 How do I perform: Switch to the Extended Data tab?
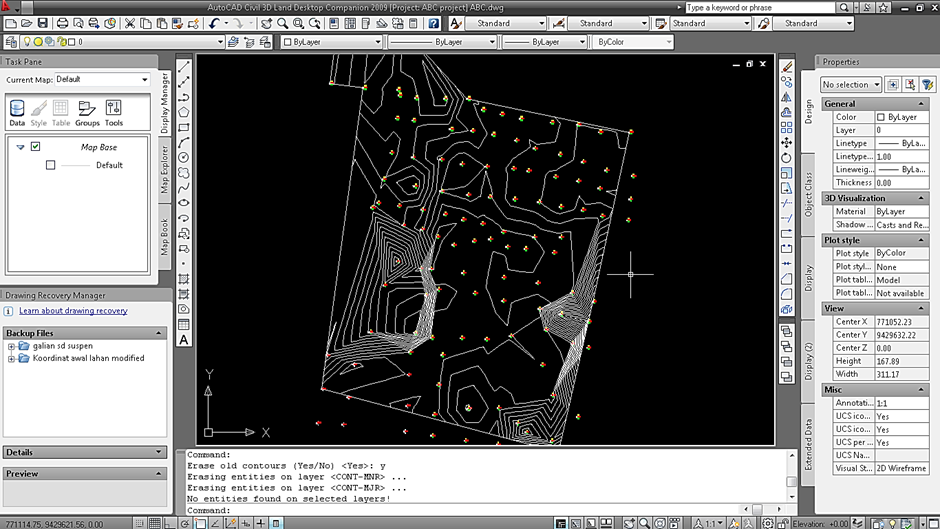point(808,444)
